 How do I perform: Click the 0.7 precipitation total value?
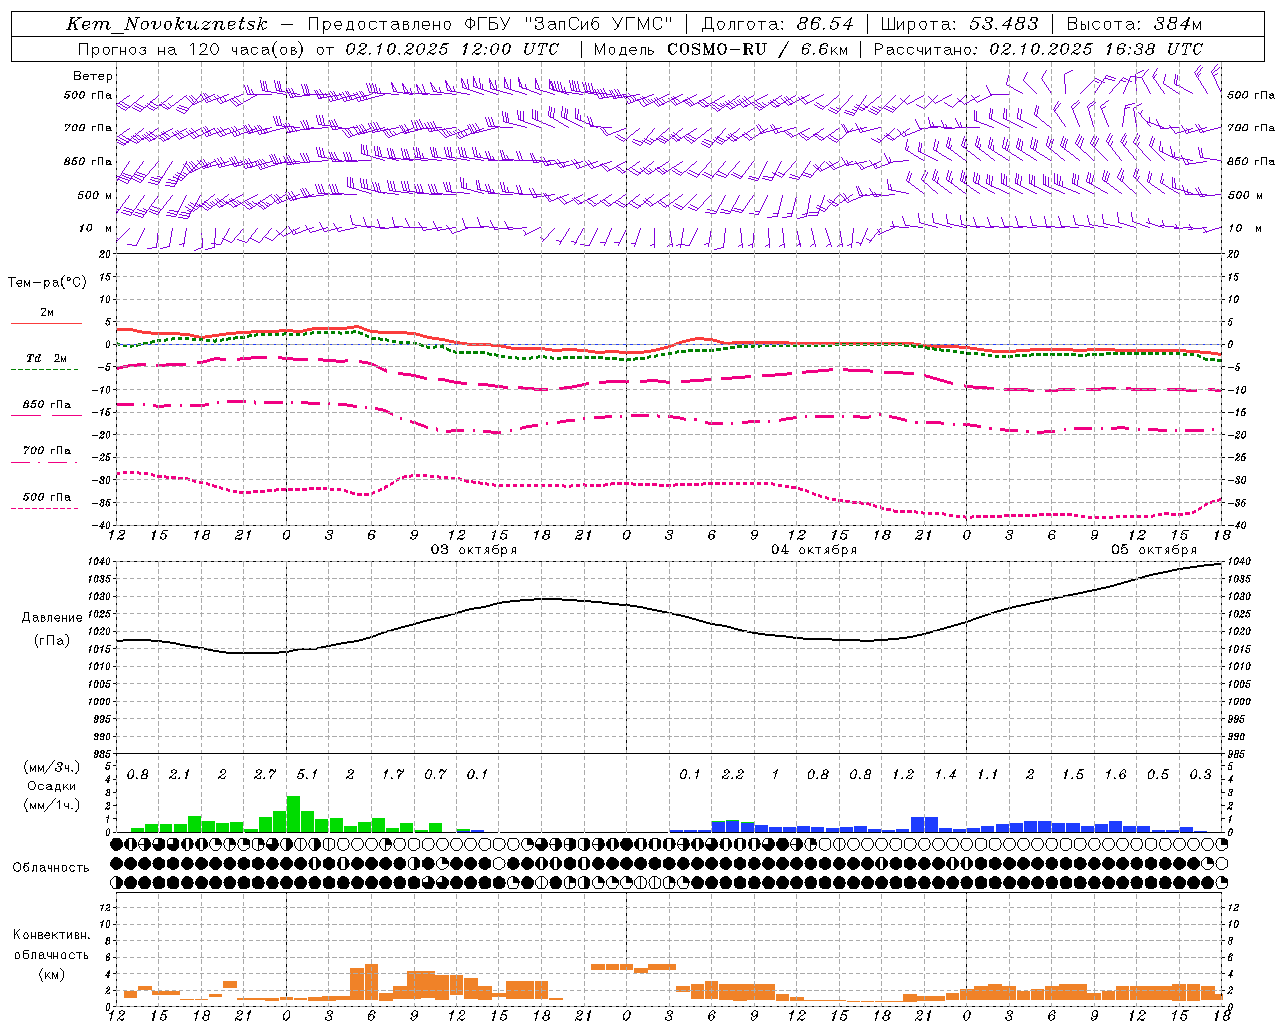435,775
